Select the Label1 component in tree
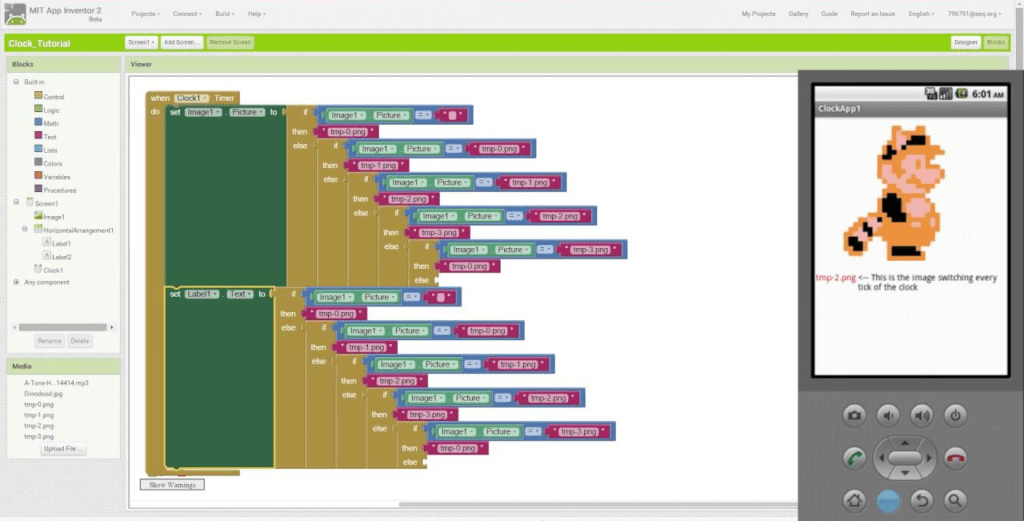Viewport: 1024px width, 521px height. point(57,243)
